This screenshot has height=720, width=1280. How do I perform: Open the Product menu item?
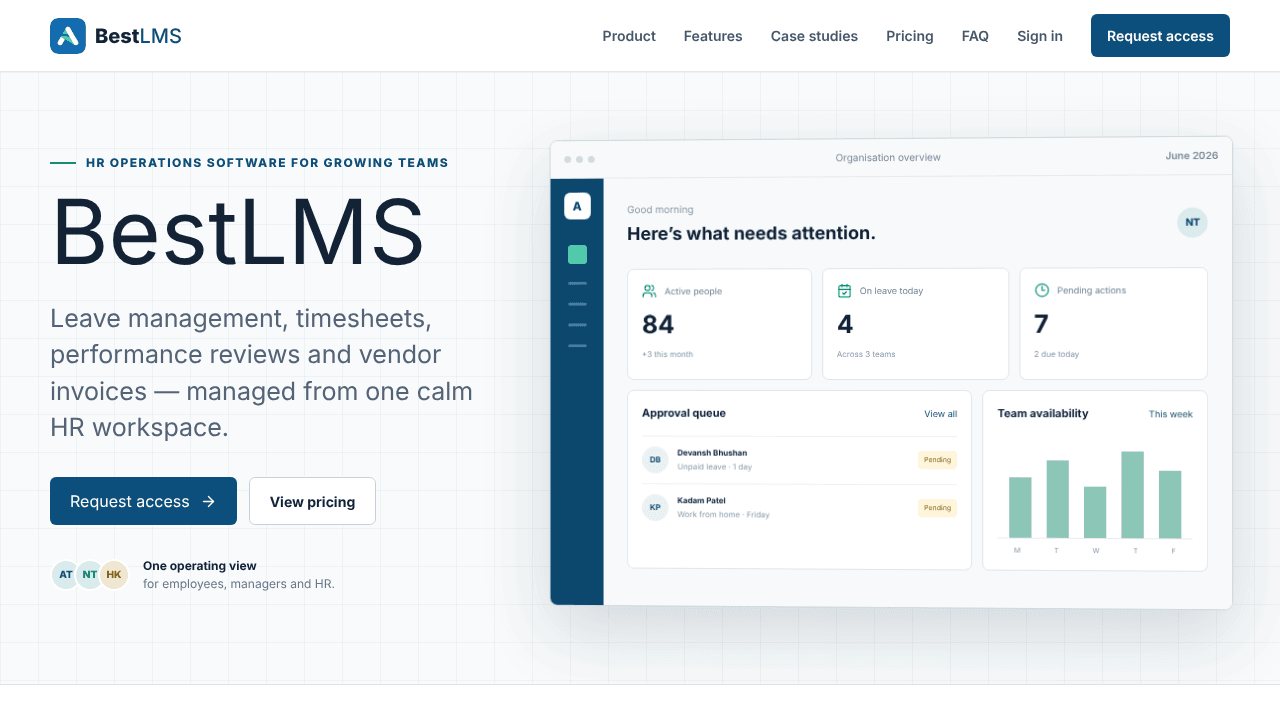pos(629,36)
